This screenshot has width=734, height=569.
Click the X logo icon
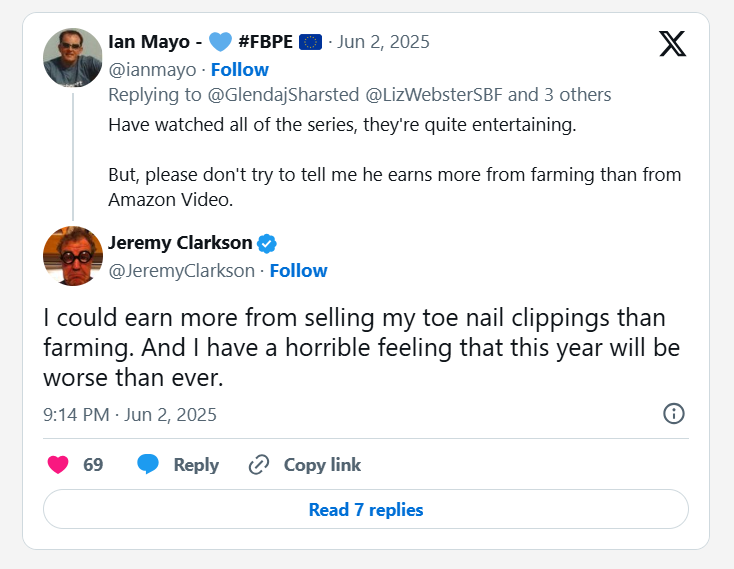click(x=673, y=43)
